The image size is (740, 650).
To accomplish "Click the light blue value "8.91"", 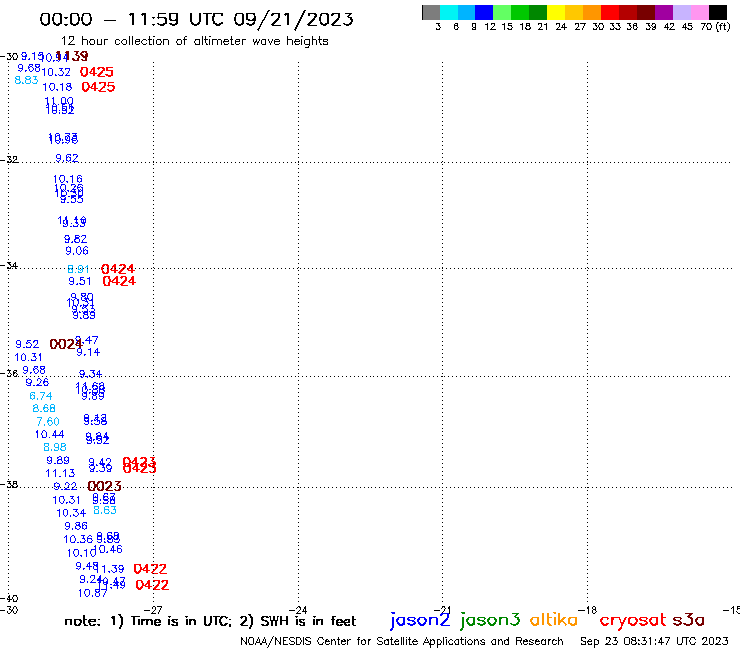I will coord(78,270).
